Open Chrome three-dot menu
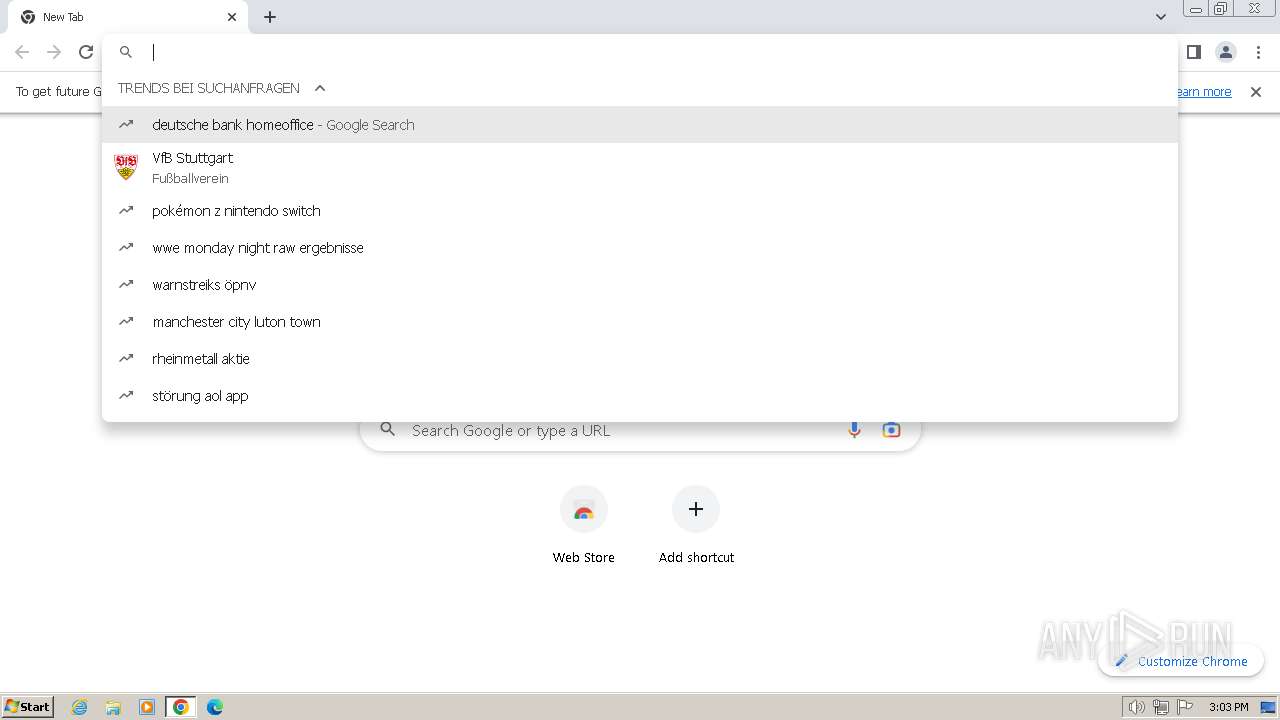Viewport: 1280px width, 720px height. tap(1258, 52)
